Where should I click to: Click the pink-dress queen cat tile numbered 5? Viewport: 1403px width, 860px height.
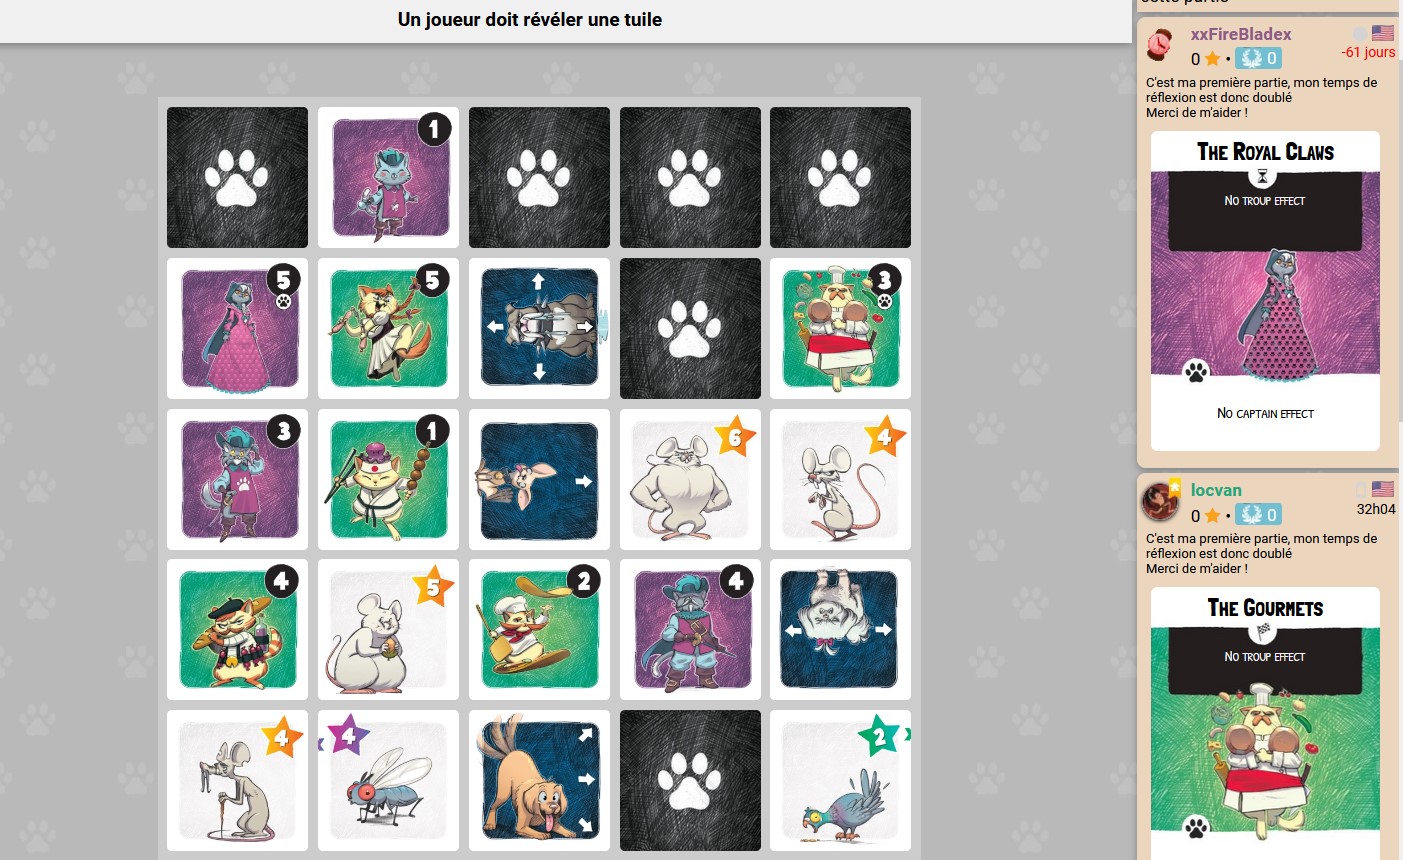[237, 328]
